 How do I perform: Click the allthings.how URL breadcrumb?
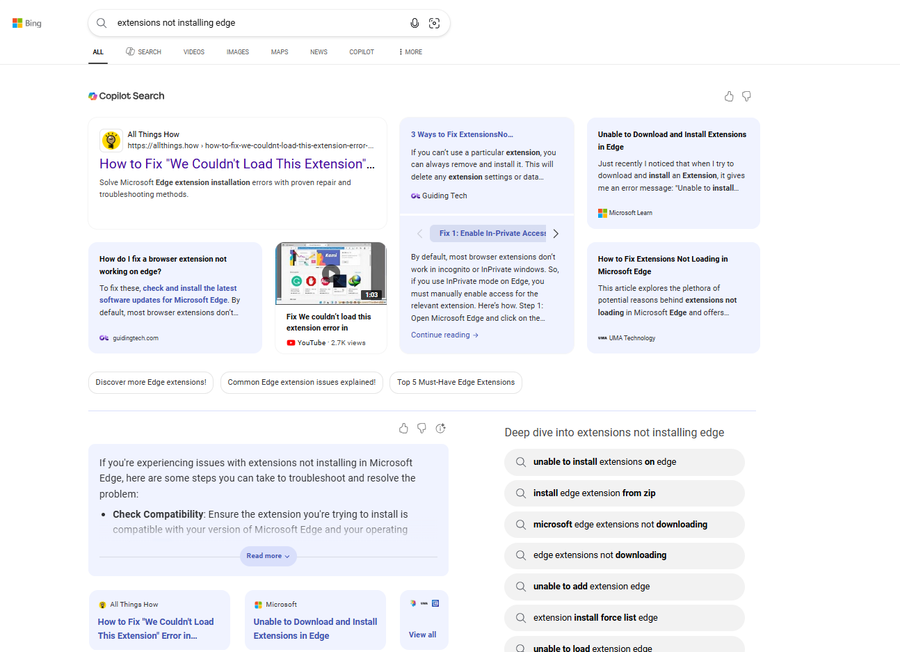tap(250, 146)
